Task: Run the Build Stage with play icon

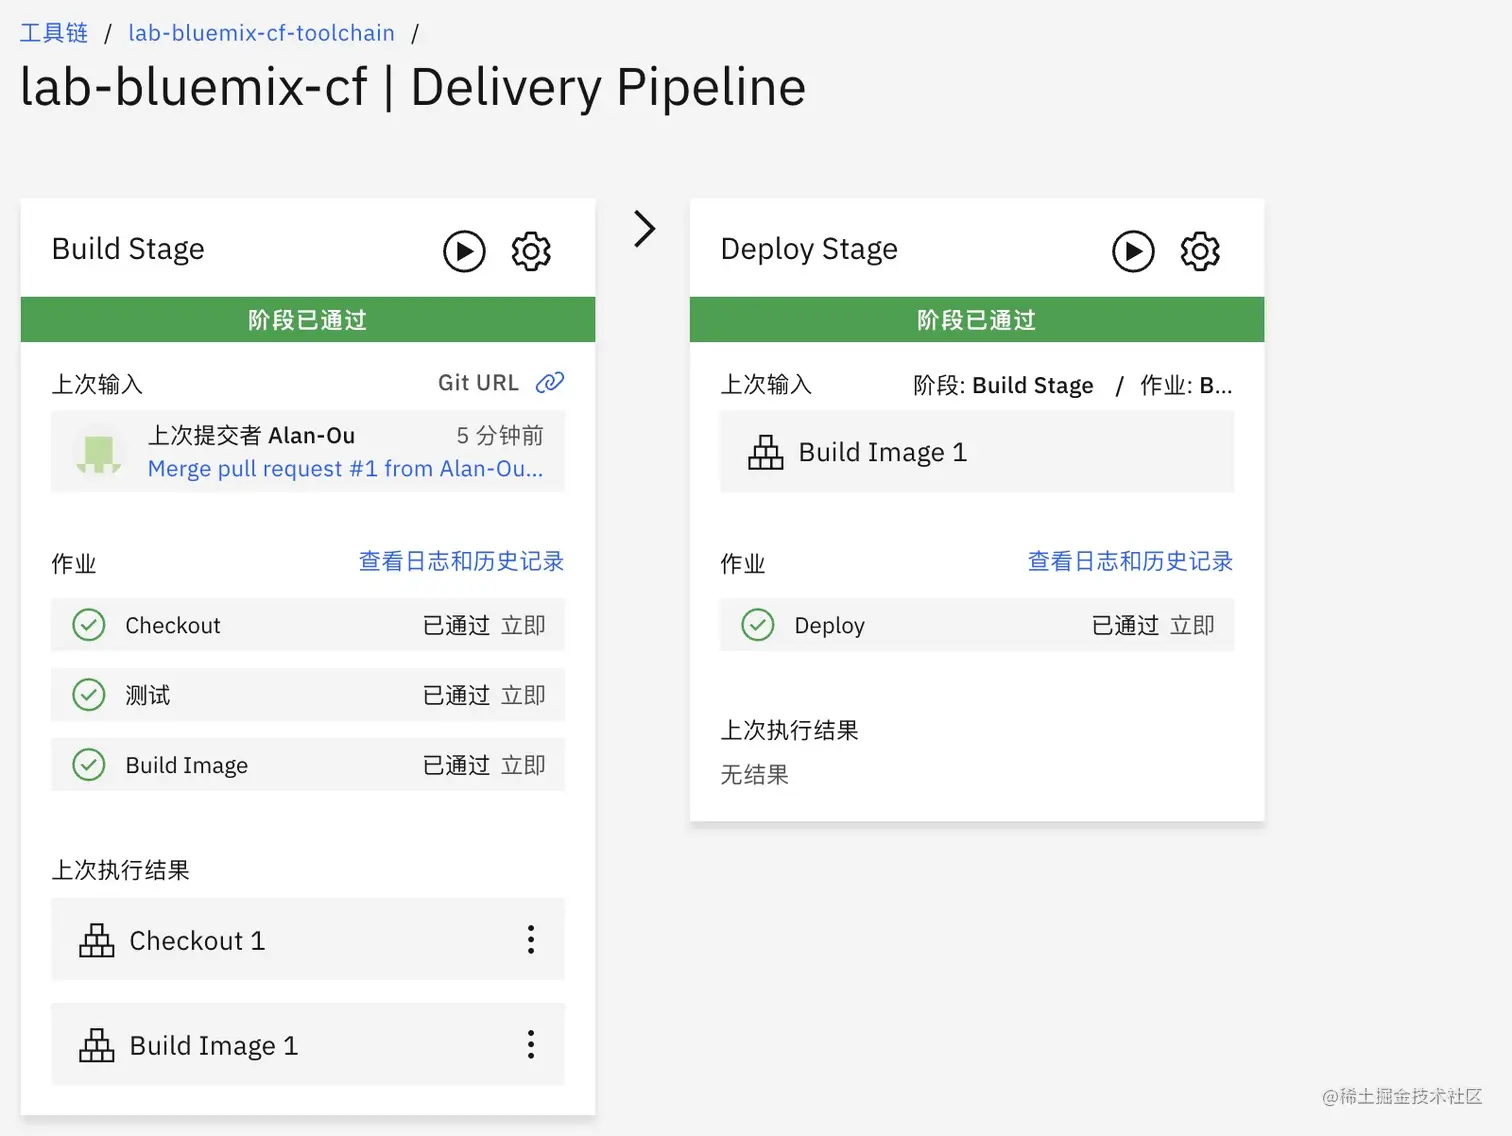Action: click(x=464, y=251)
